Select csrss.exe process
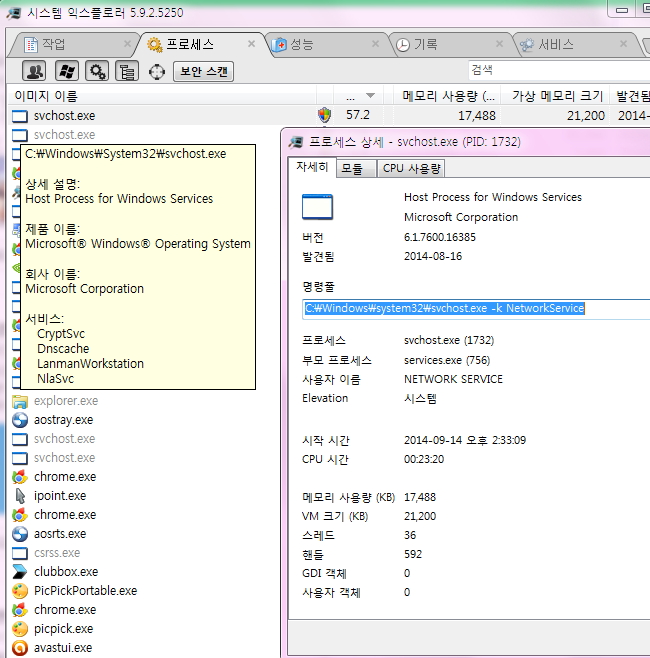The height and width of the screenshot is (658, 650). pos(57,553)
